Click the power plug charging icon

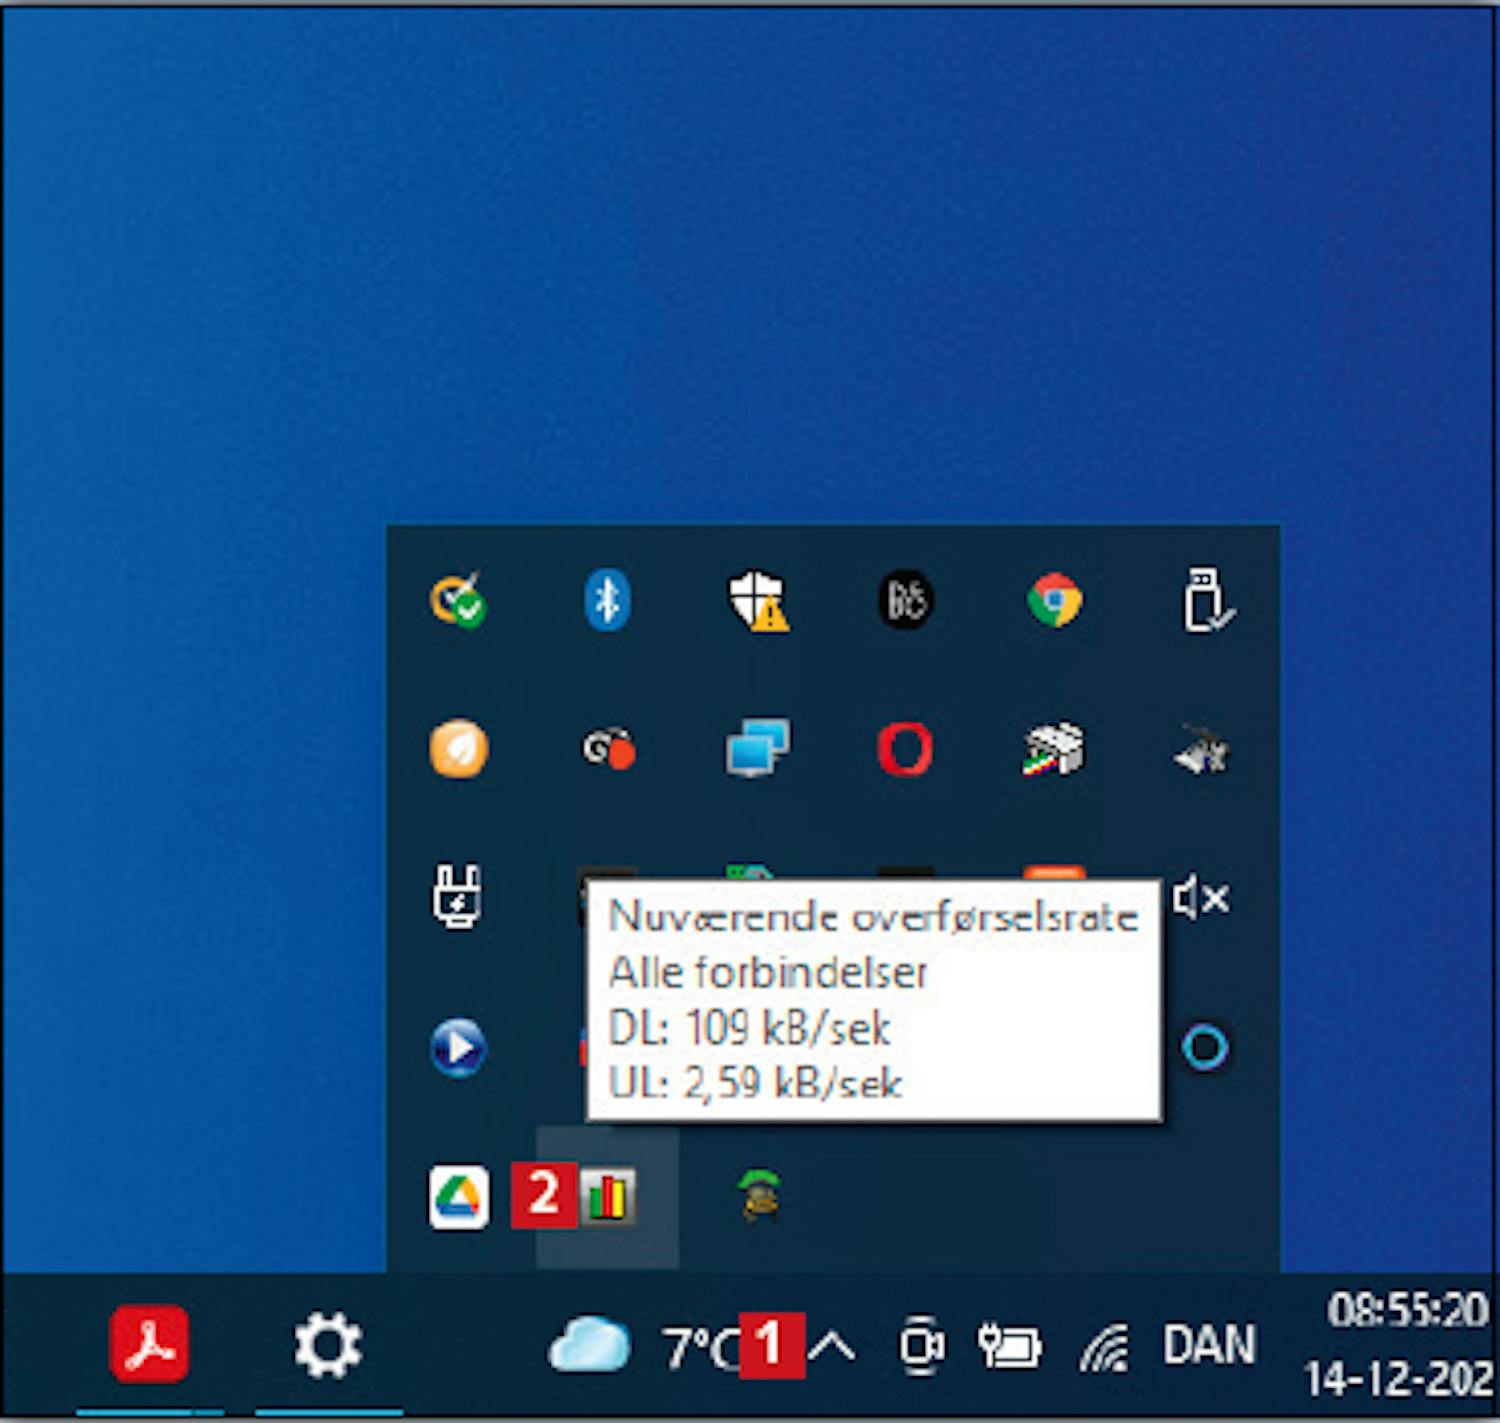(x=458, y=897)
